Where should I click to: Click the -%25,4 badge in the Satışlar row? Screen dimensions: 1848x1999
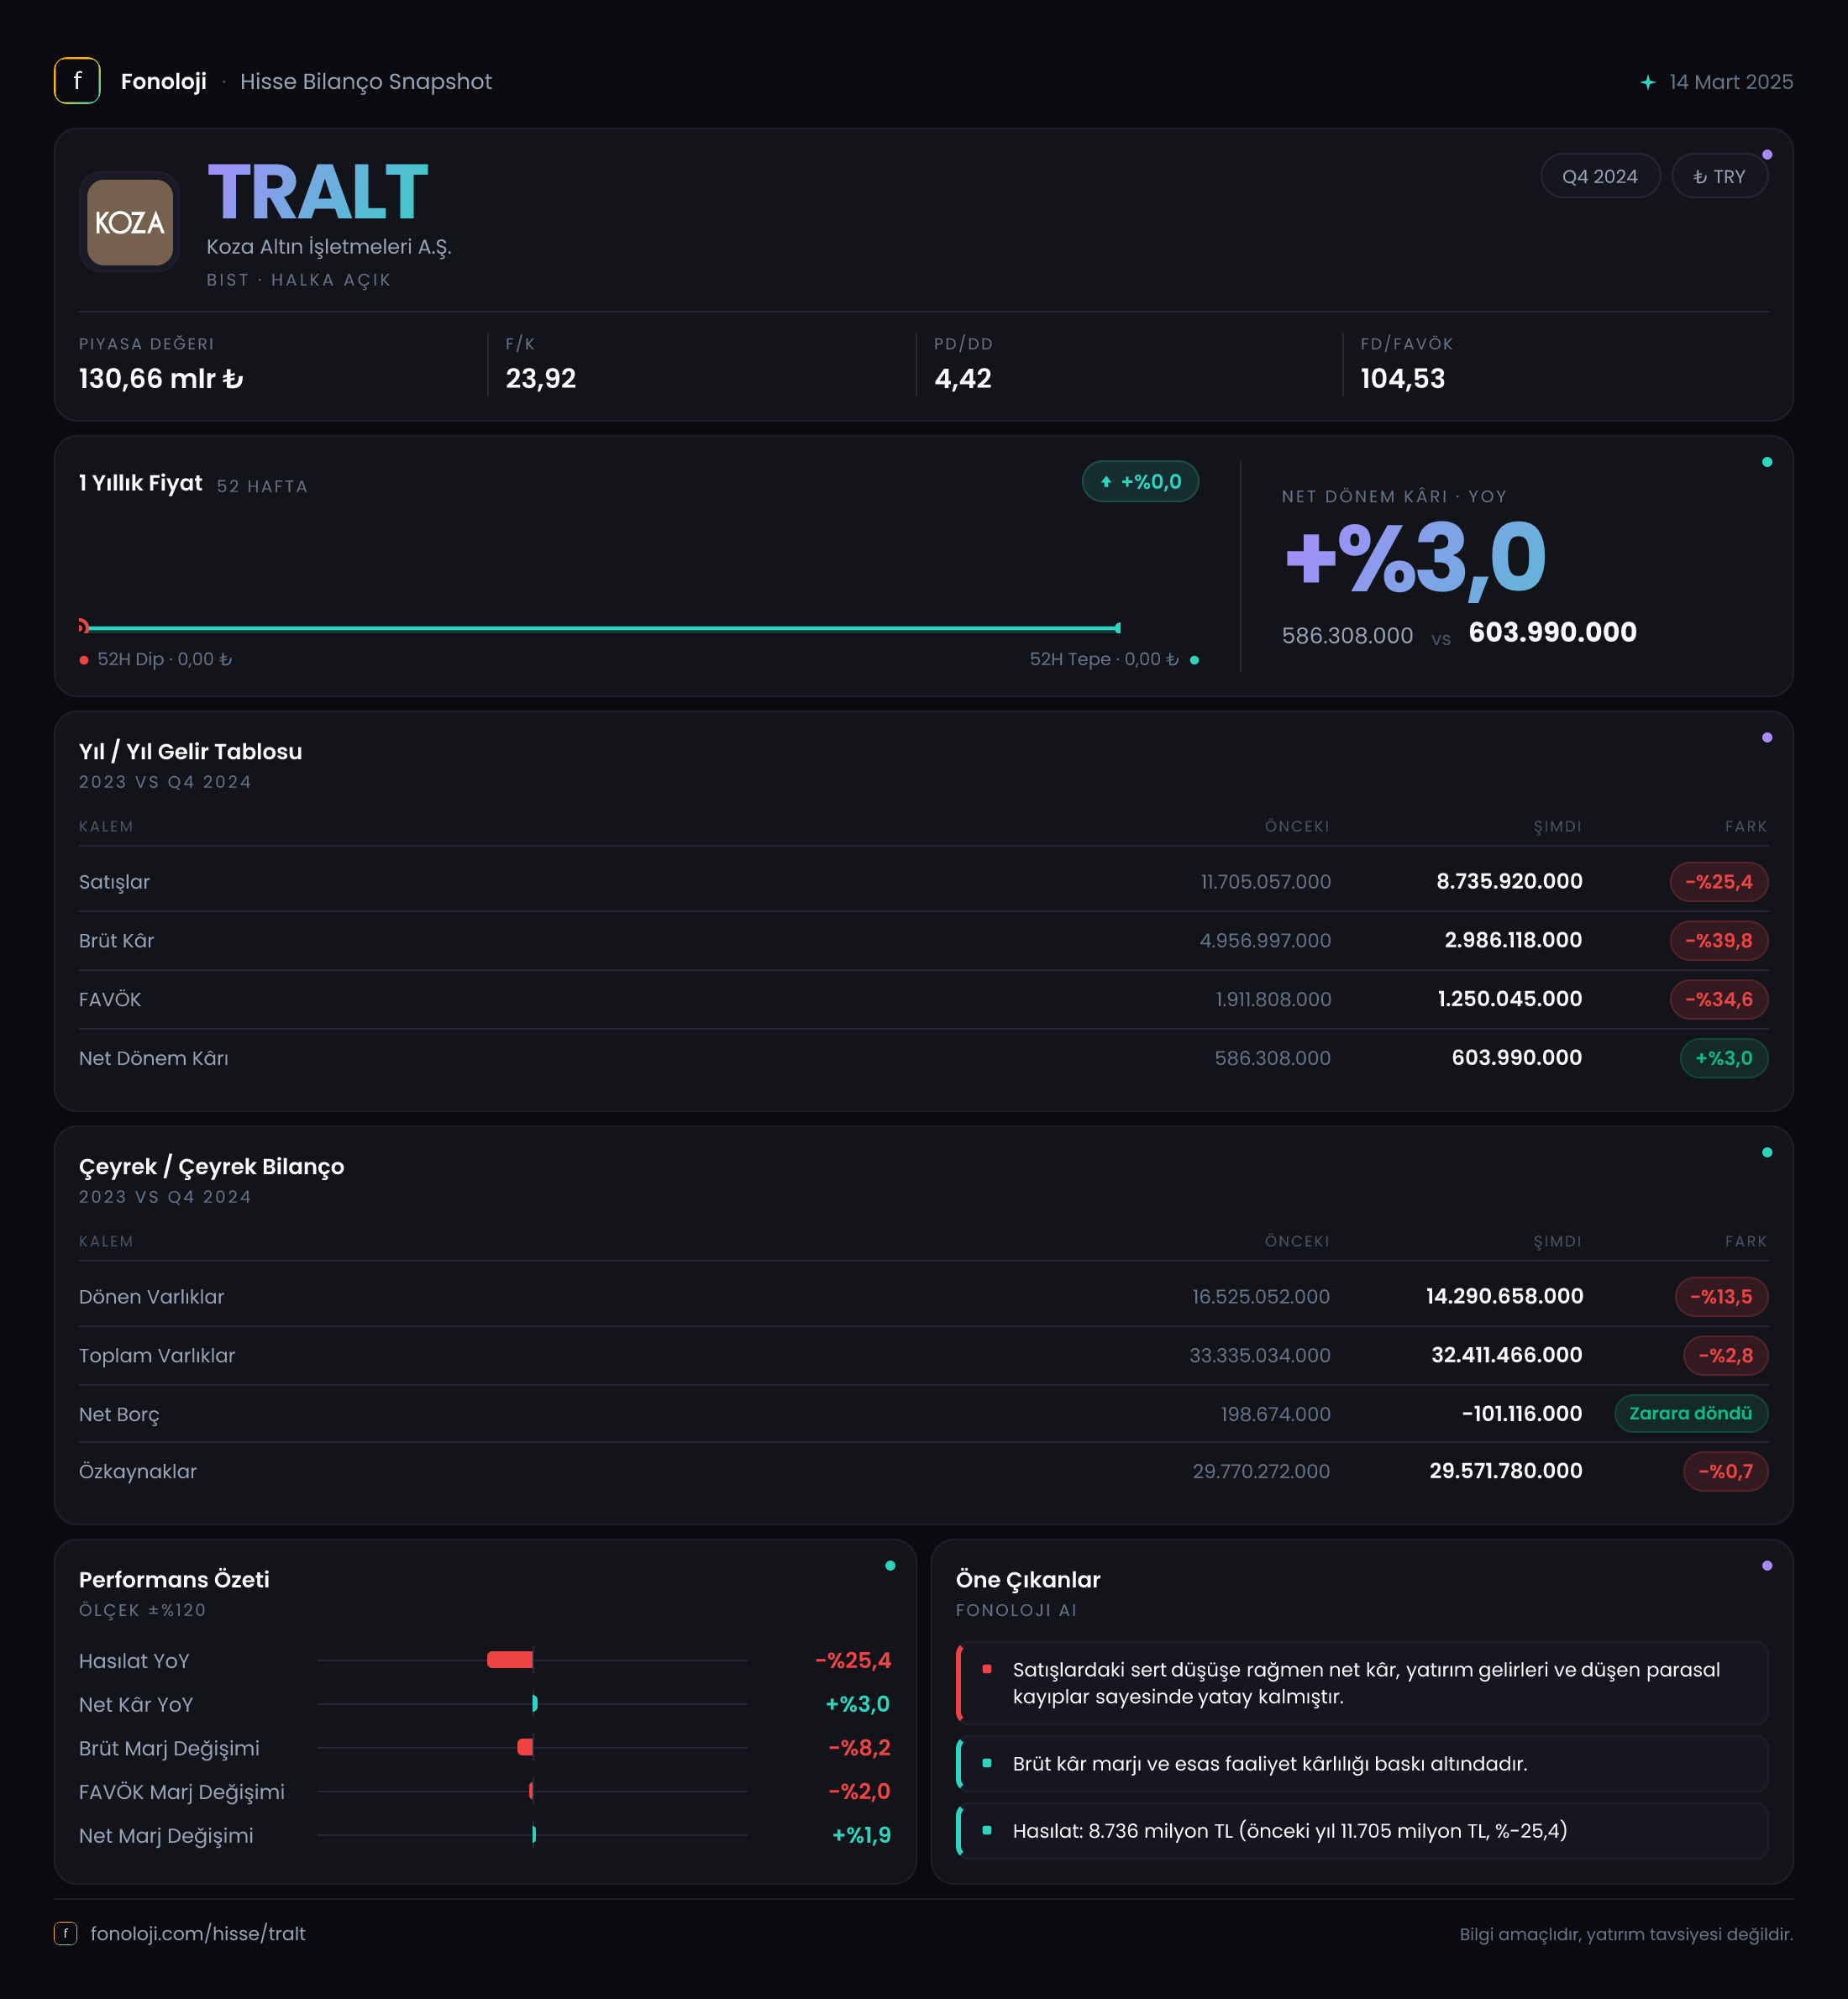(1718, 882)
